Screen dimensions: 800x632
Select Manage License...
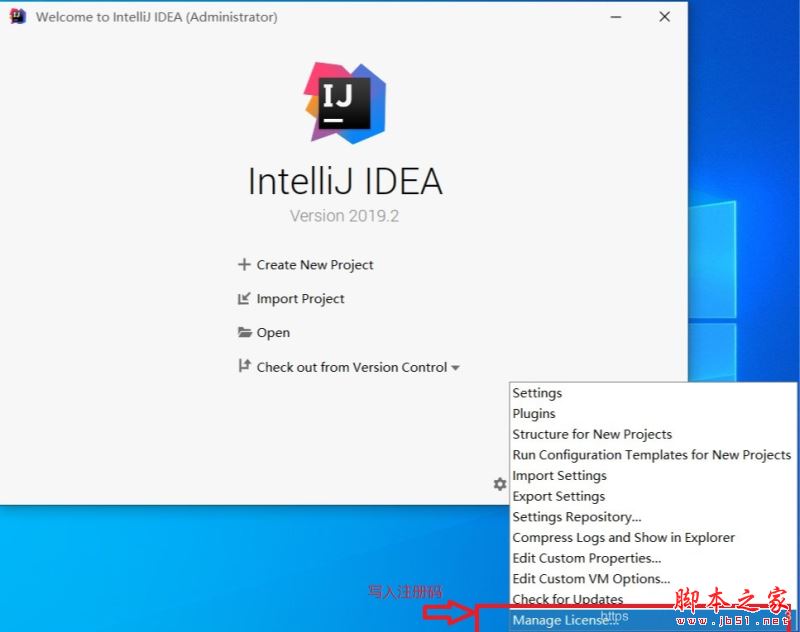653,620
